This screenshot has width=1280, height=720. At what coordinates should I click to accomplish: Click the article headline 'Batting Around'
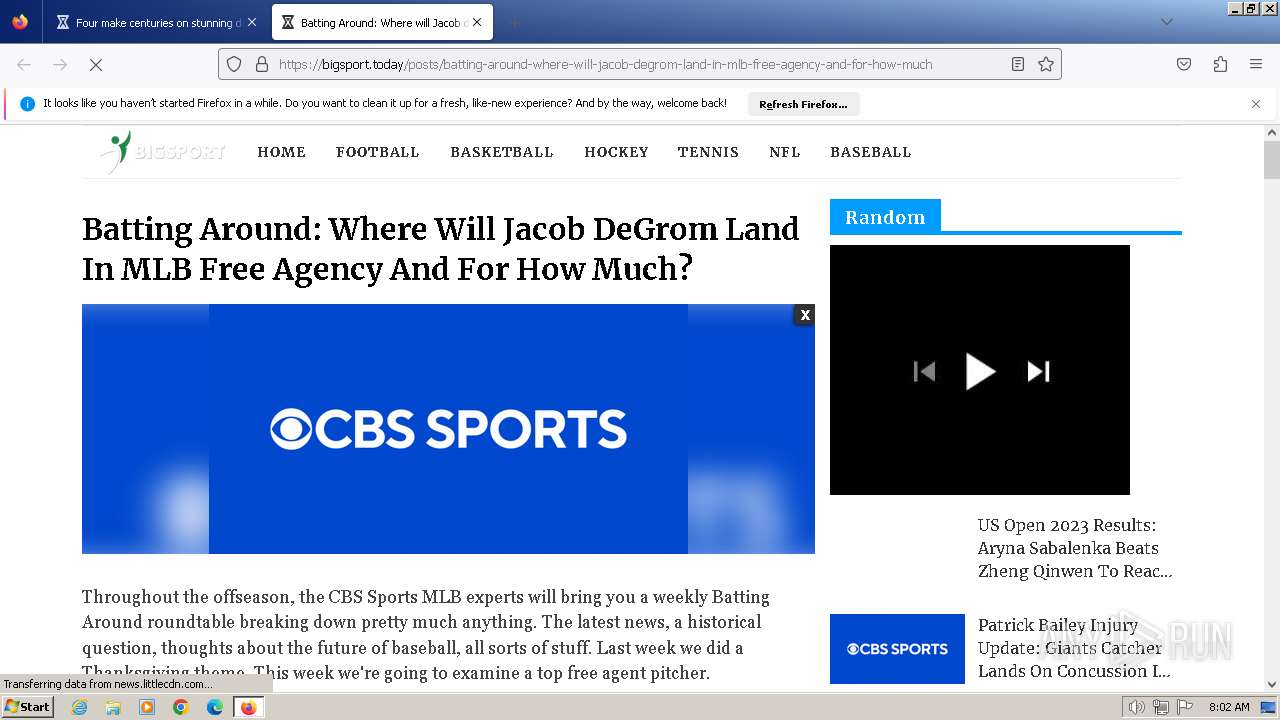[441, 248]
